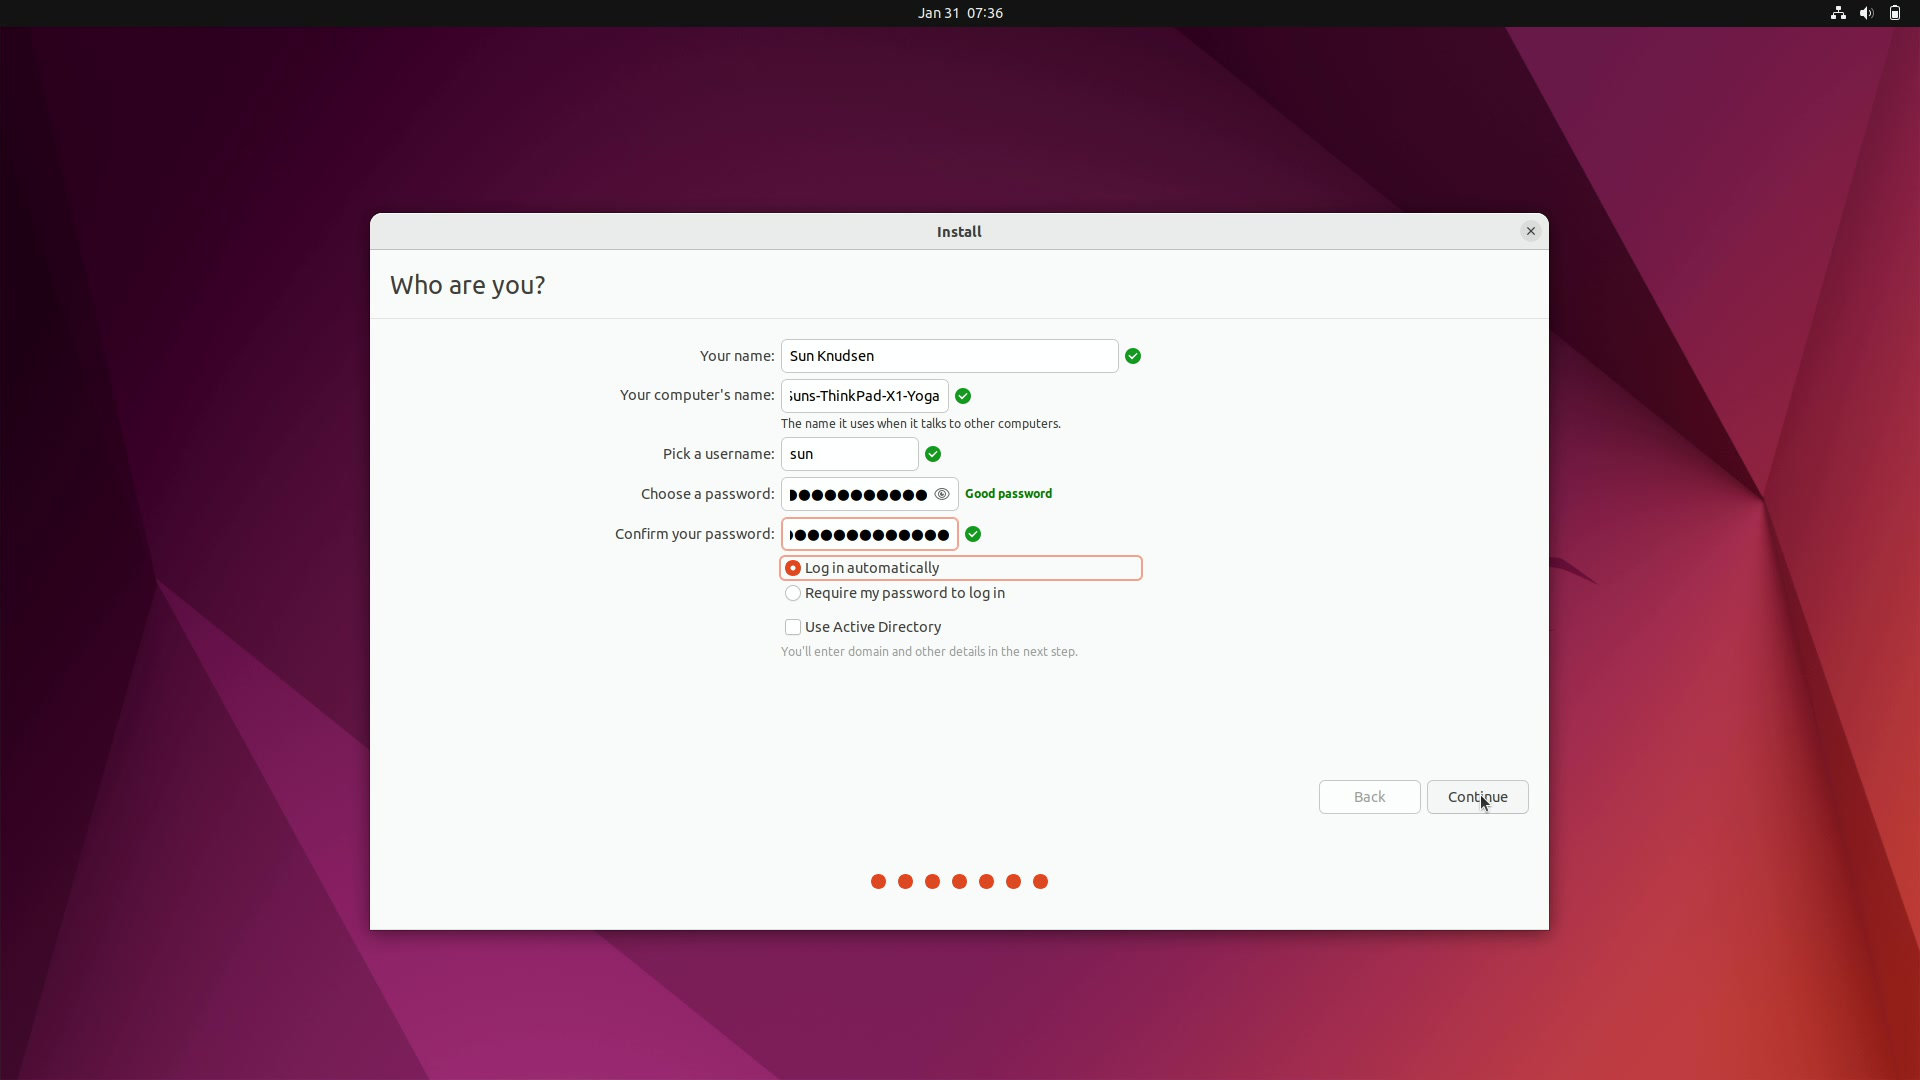Open the clock showing Jan 31 07:36
Image resolution: width=1920 pixels, height=1080 pixels.
coord(961,13)
